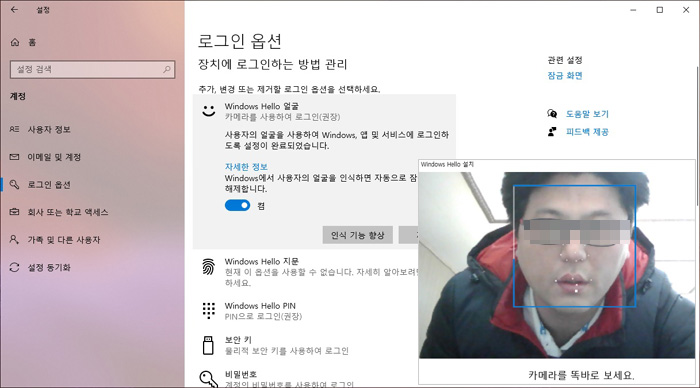This screenshot has height=388, width=700.
Task: Open 설정 동기화 in the sidebar
Action: coord(49,268)
